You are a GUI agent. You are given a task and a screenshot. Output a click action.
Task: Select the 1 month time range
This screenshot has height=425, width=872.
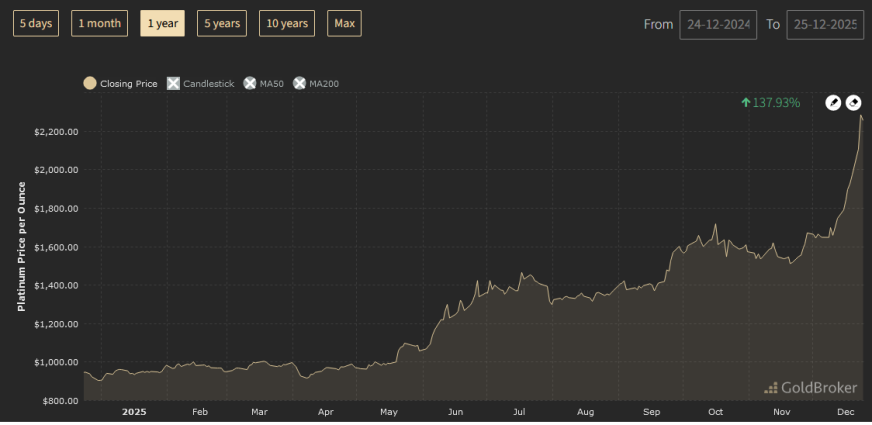(x=100, y=23)
